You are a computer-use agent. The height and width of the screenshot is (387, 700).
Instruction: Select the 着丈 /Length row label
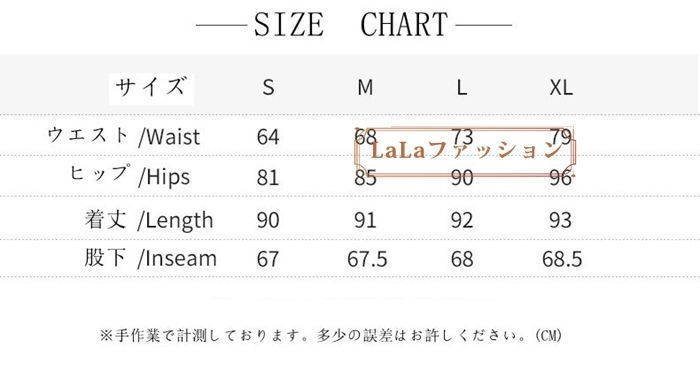pos(149,220)
